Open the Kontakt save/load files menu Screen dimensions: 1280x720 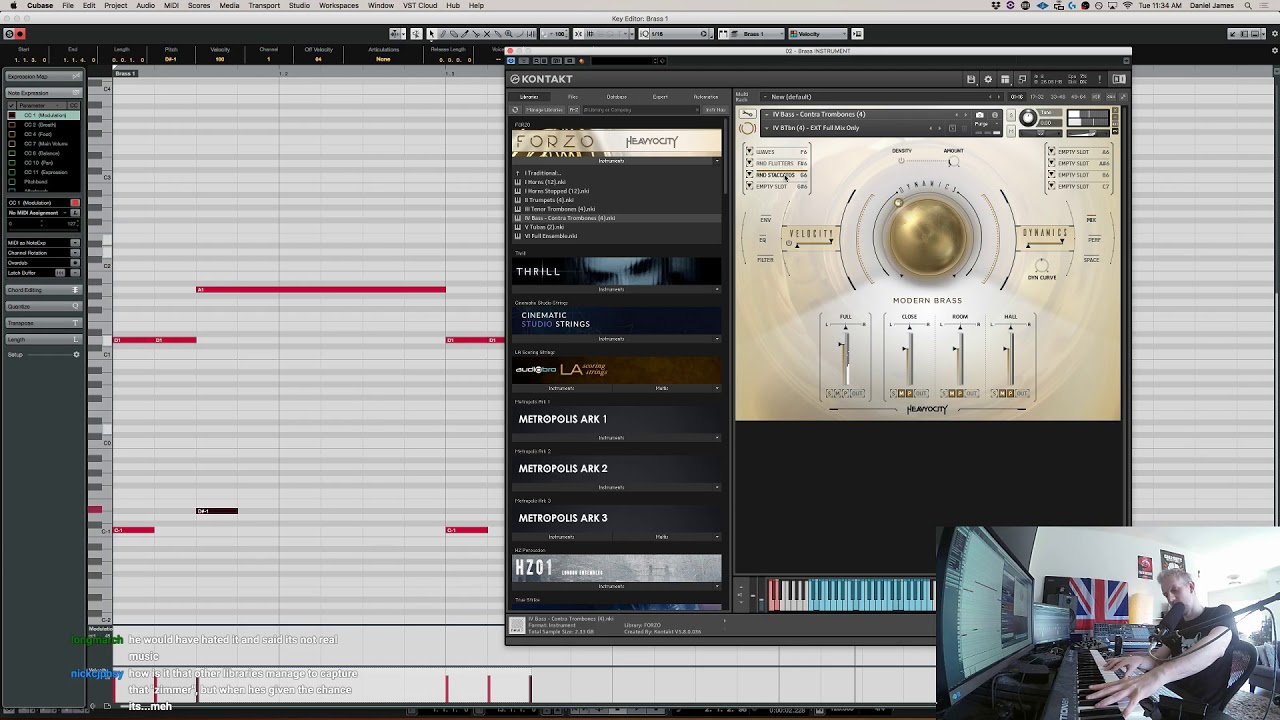[x=971, y=79]
